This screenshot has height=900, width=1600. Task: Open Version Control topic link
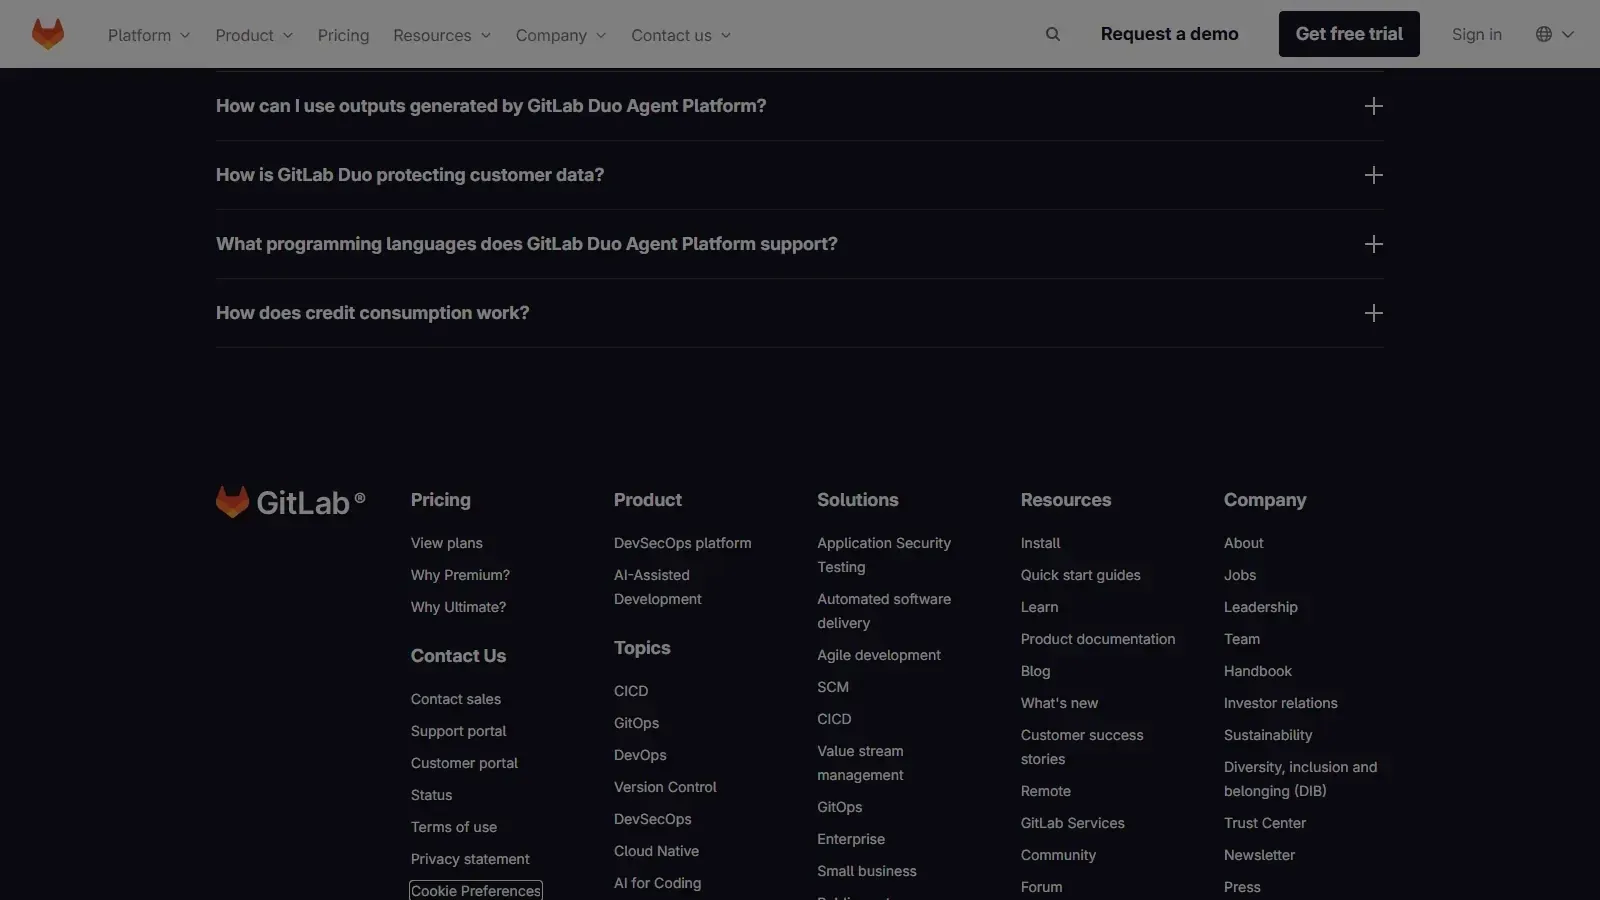pos(665,787)
